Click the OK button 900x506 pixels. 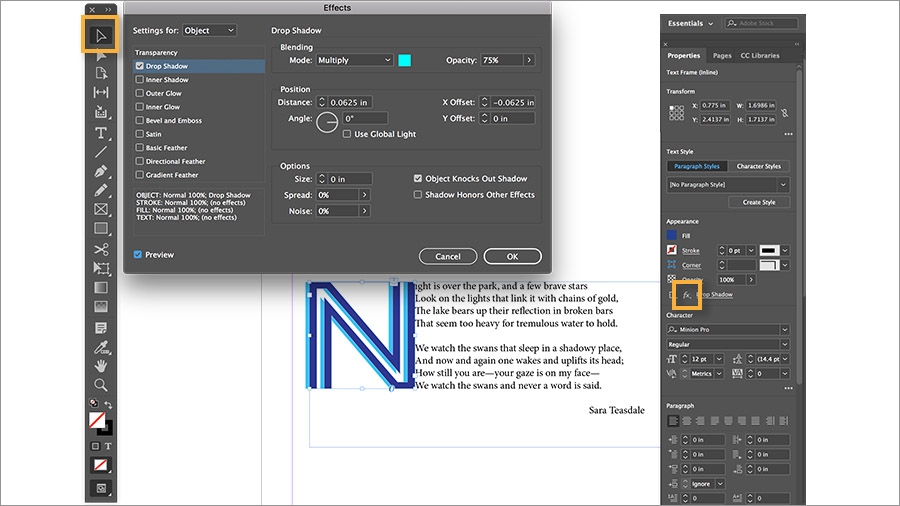tap(513, 256)
